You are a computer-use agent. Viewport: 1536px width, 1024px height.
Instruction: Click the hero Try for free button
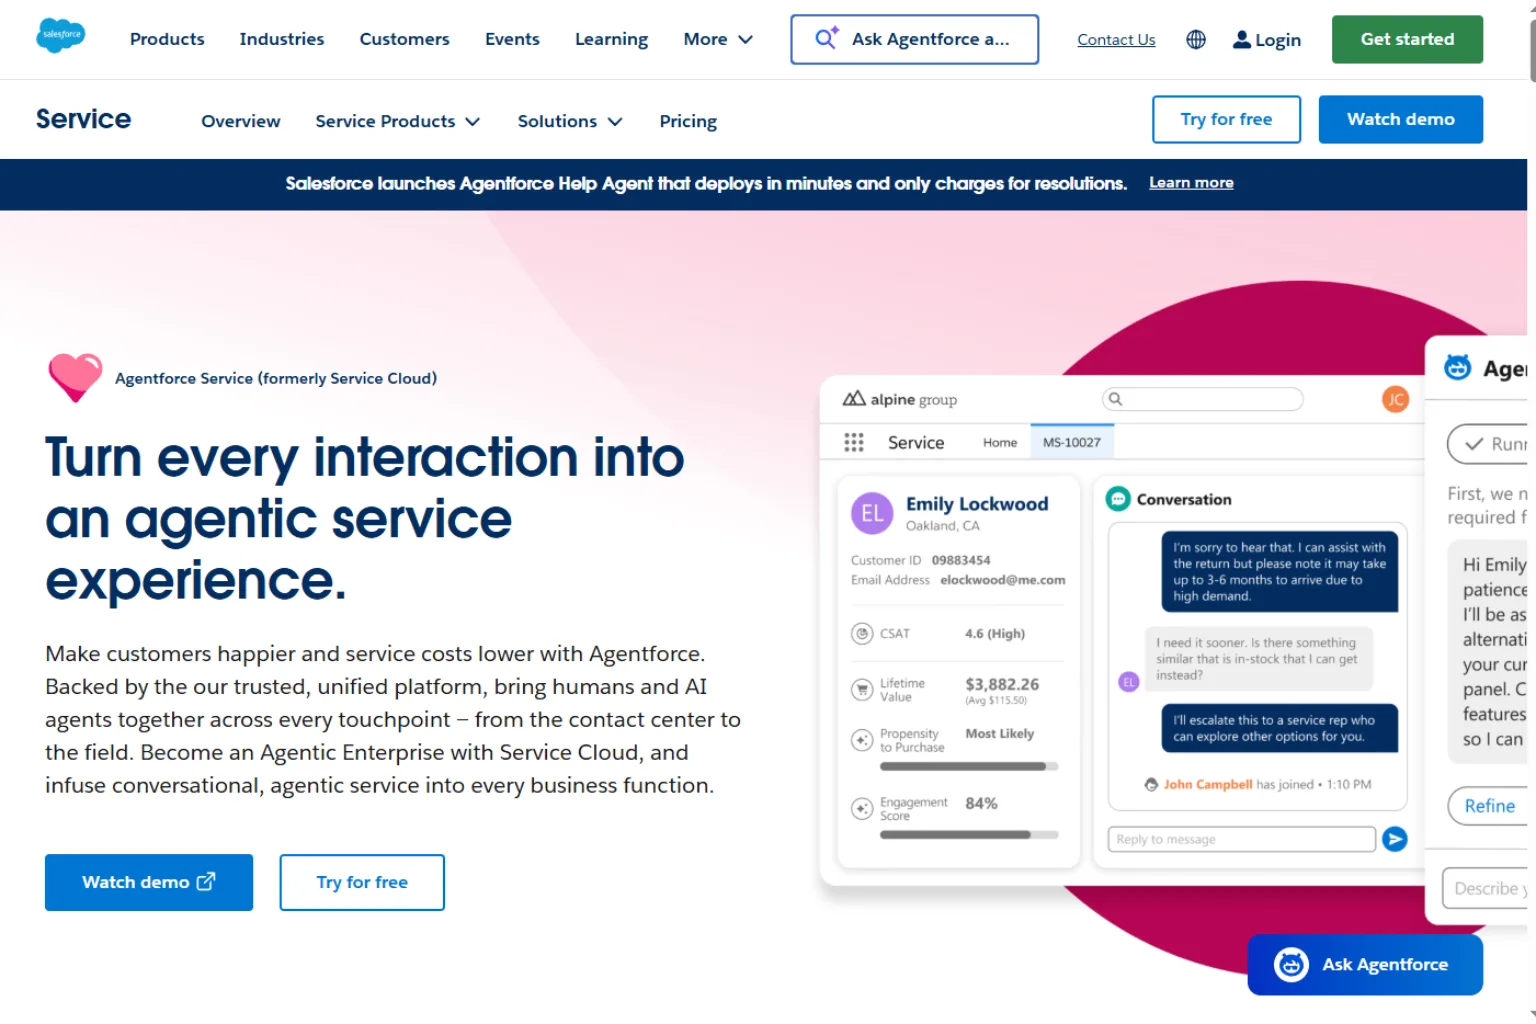(x=362, y=882)
